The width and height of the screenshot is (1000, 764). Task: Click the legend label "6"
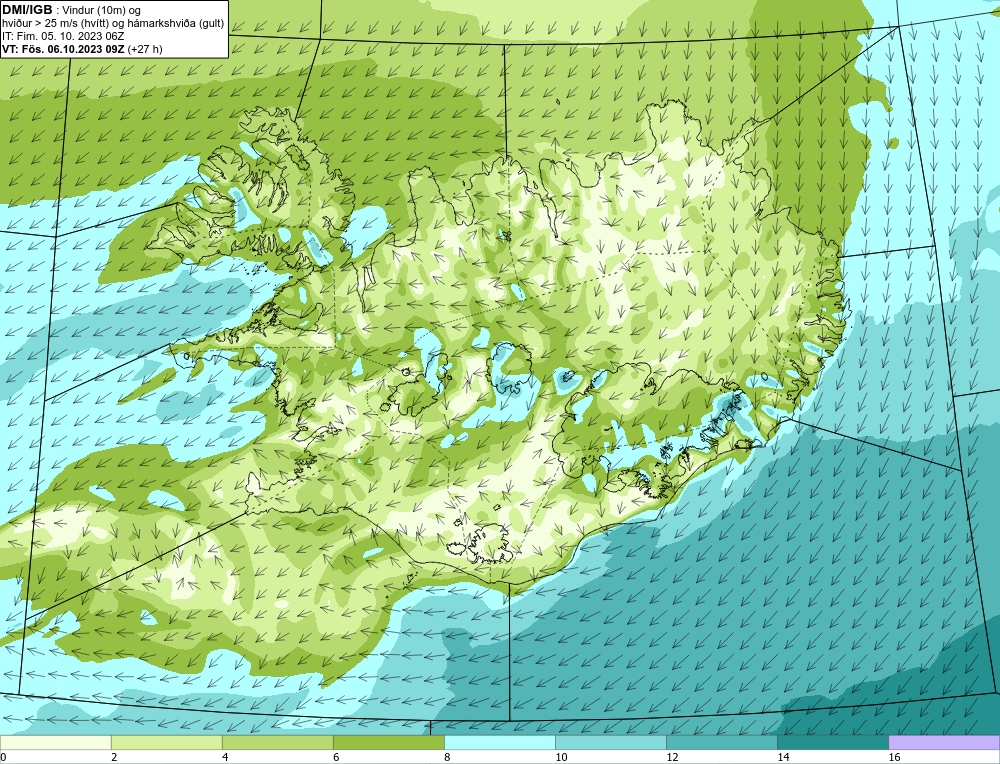coord(336,757)
